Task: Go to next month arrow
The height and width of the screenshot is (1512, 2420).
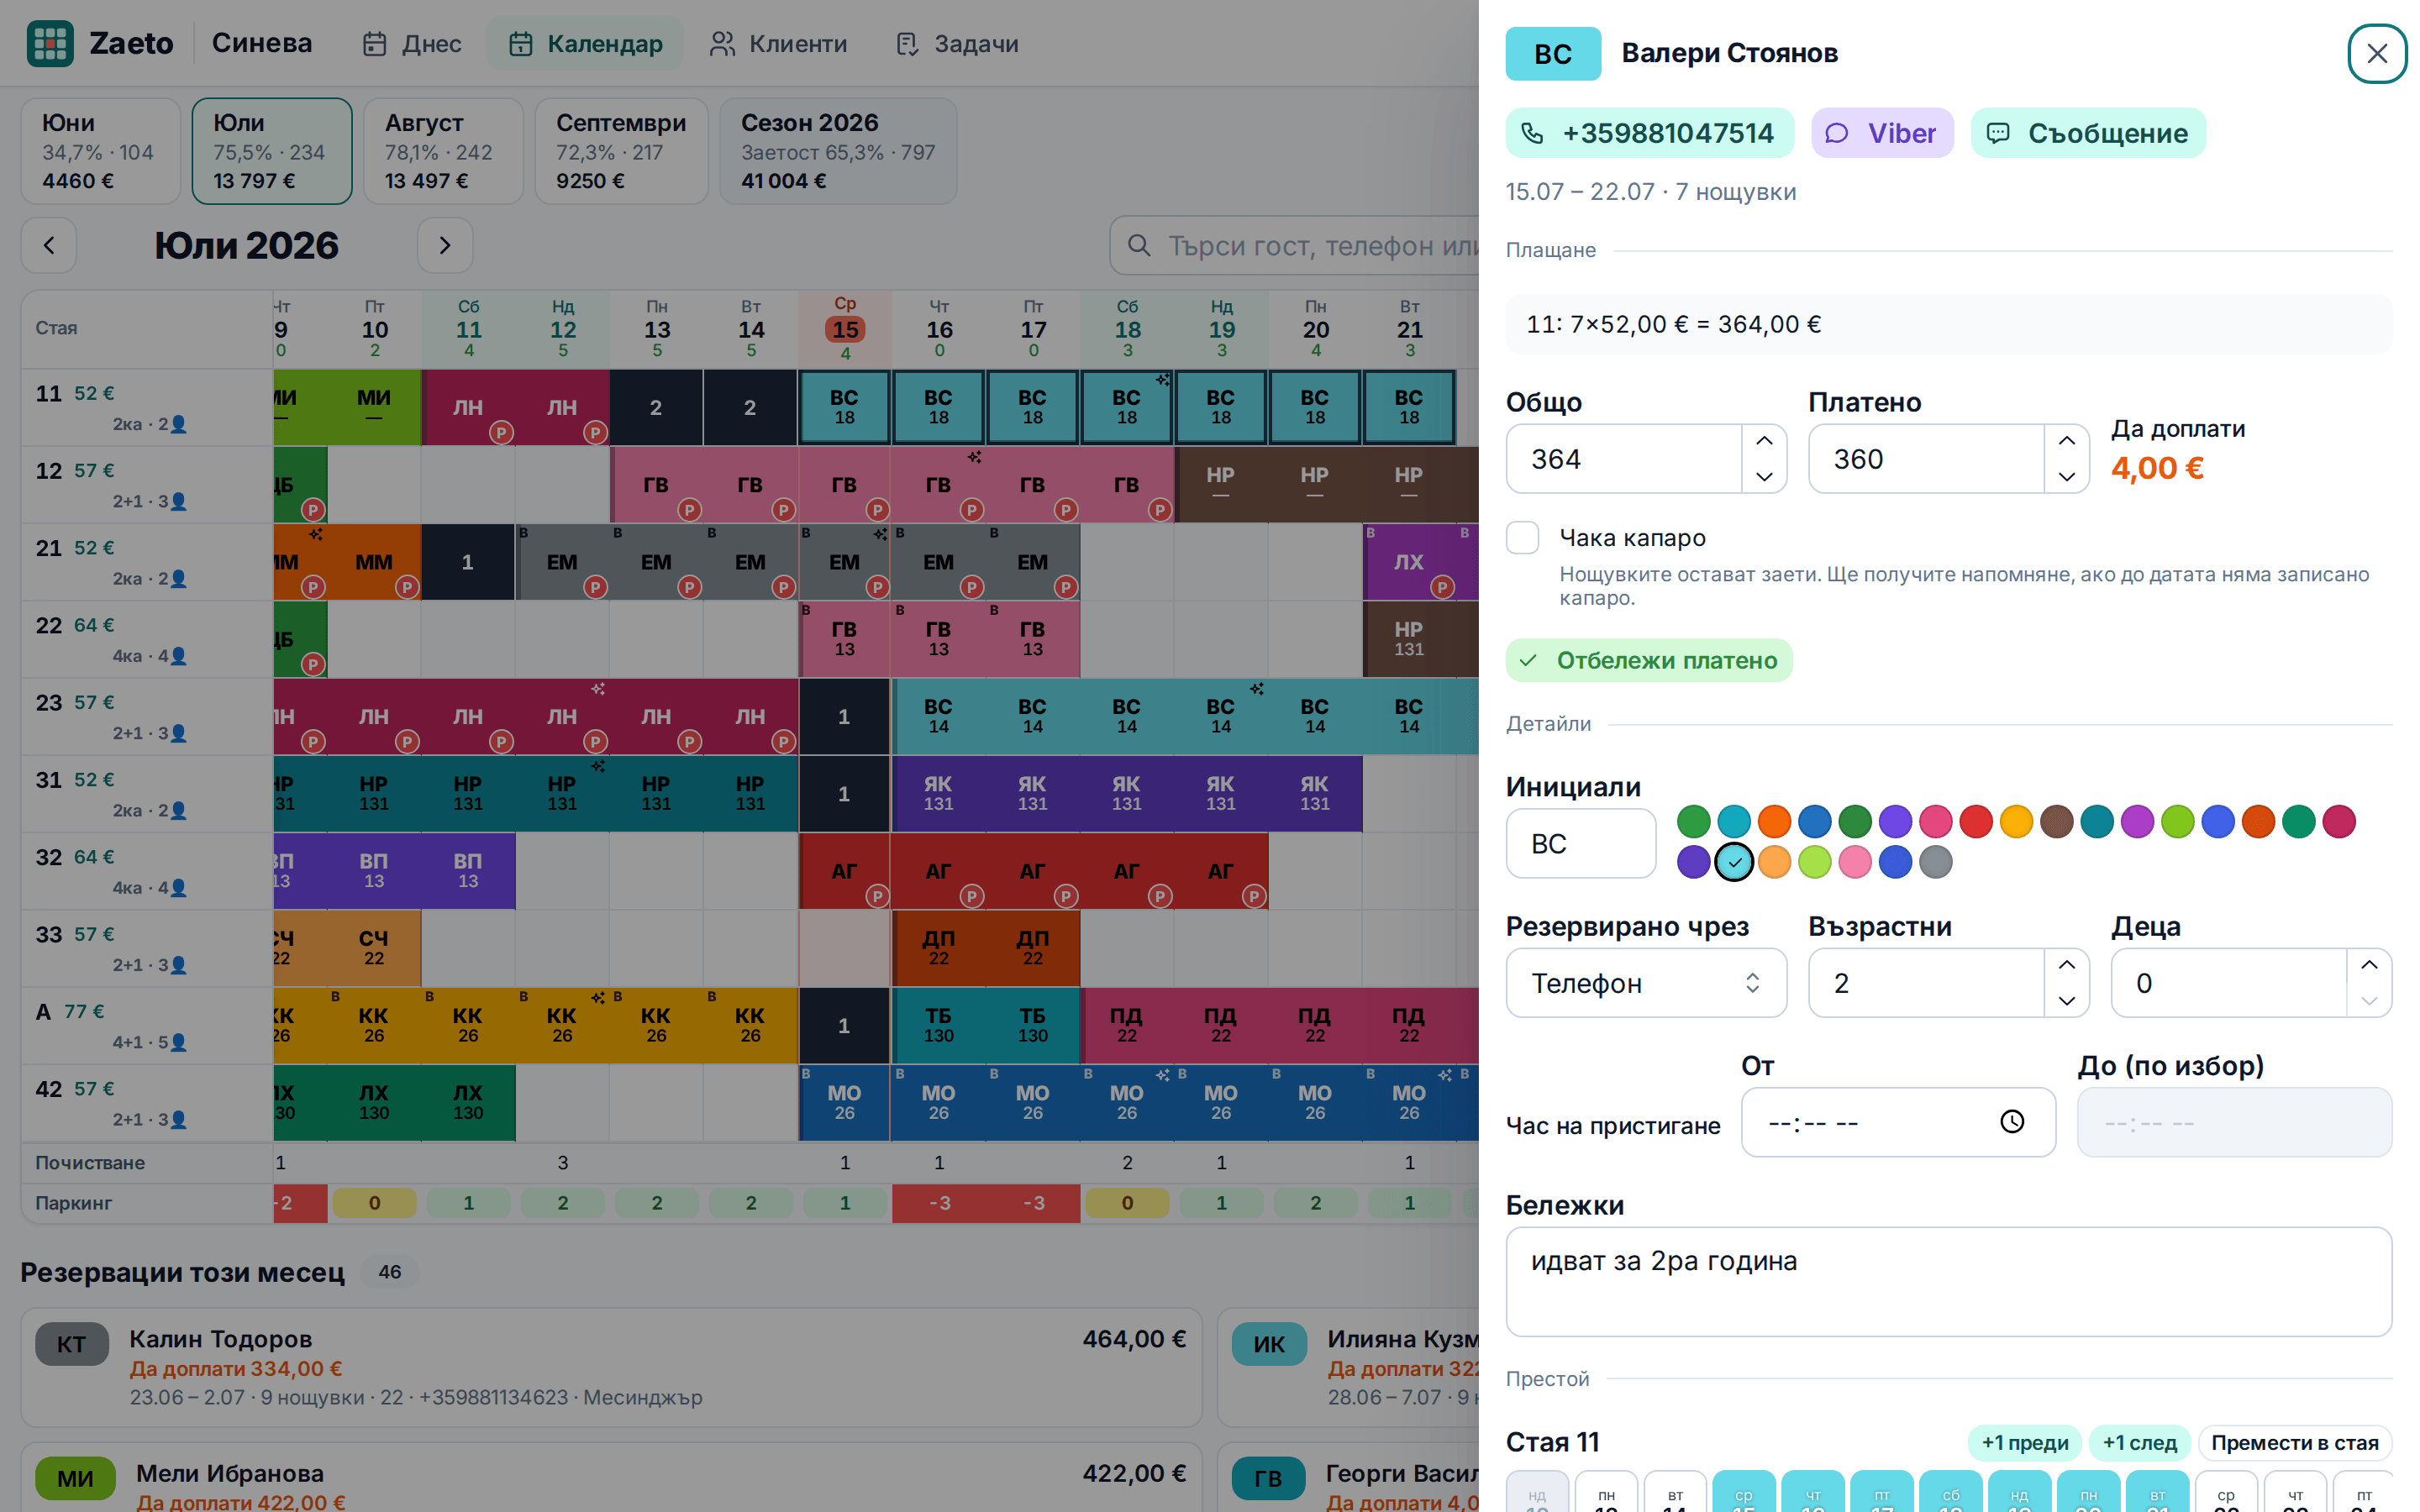Action: pyautogui.click(x=445, y=245)
